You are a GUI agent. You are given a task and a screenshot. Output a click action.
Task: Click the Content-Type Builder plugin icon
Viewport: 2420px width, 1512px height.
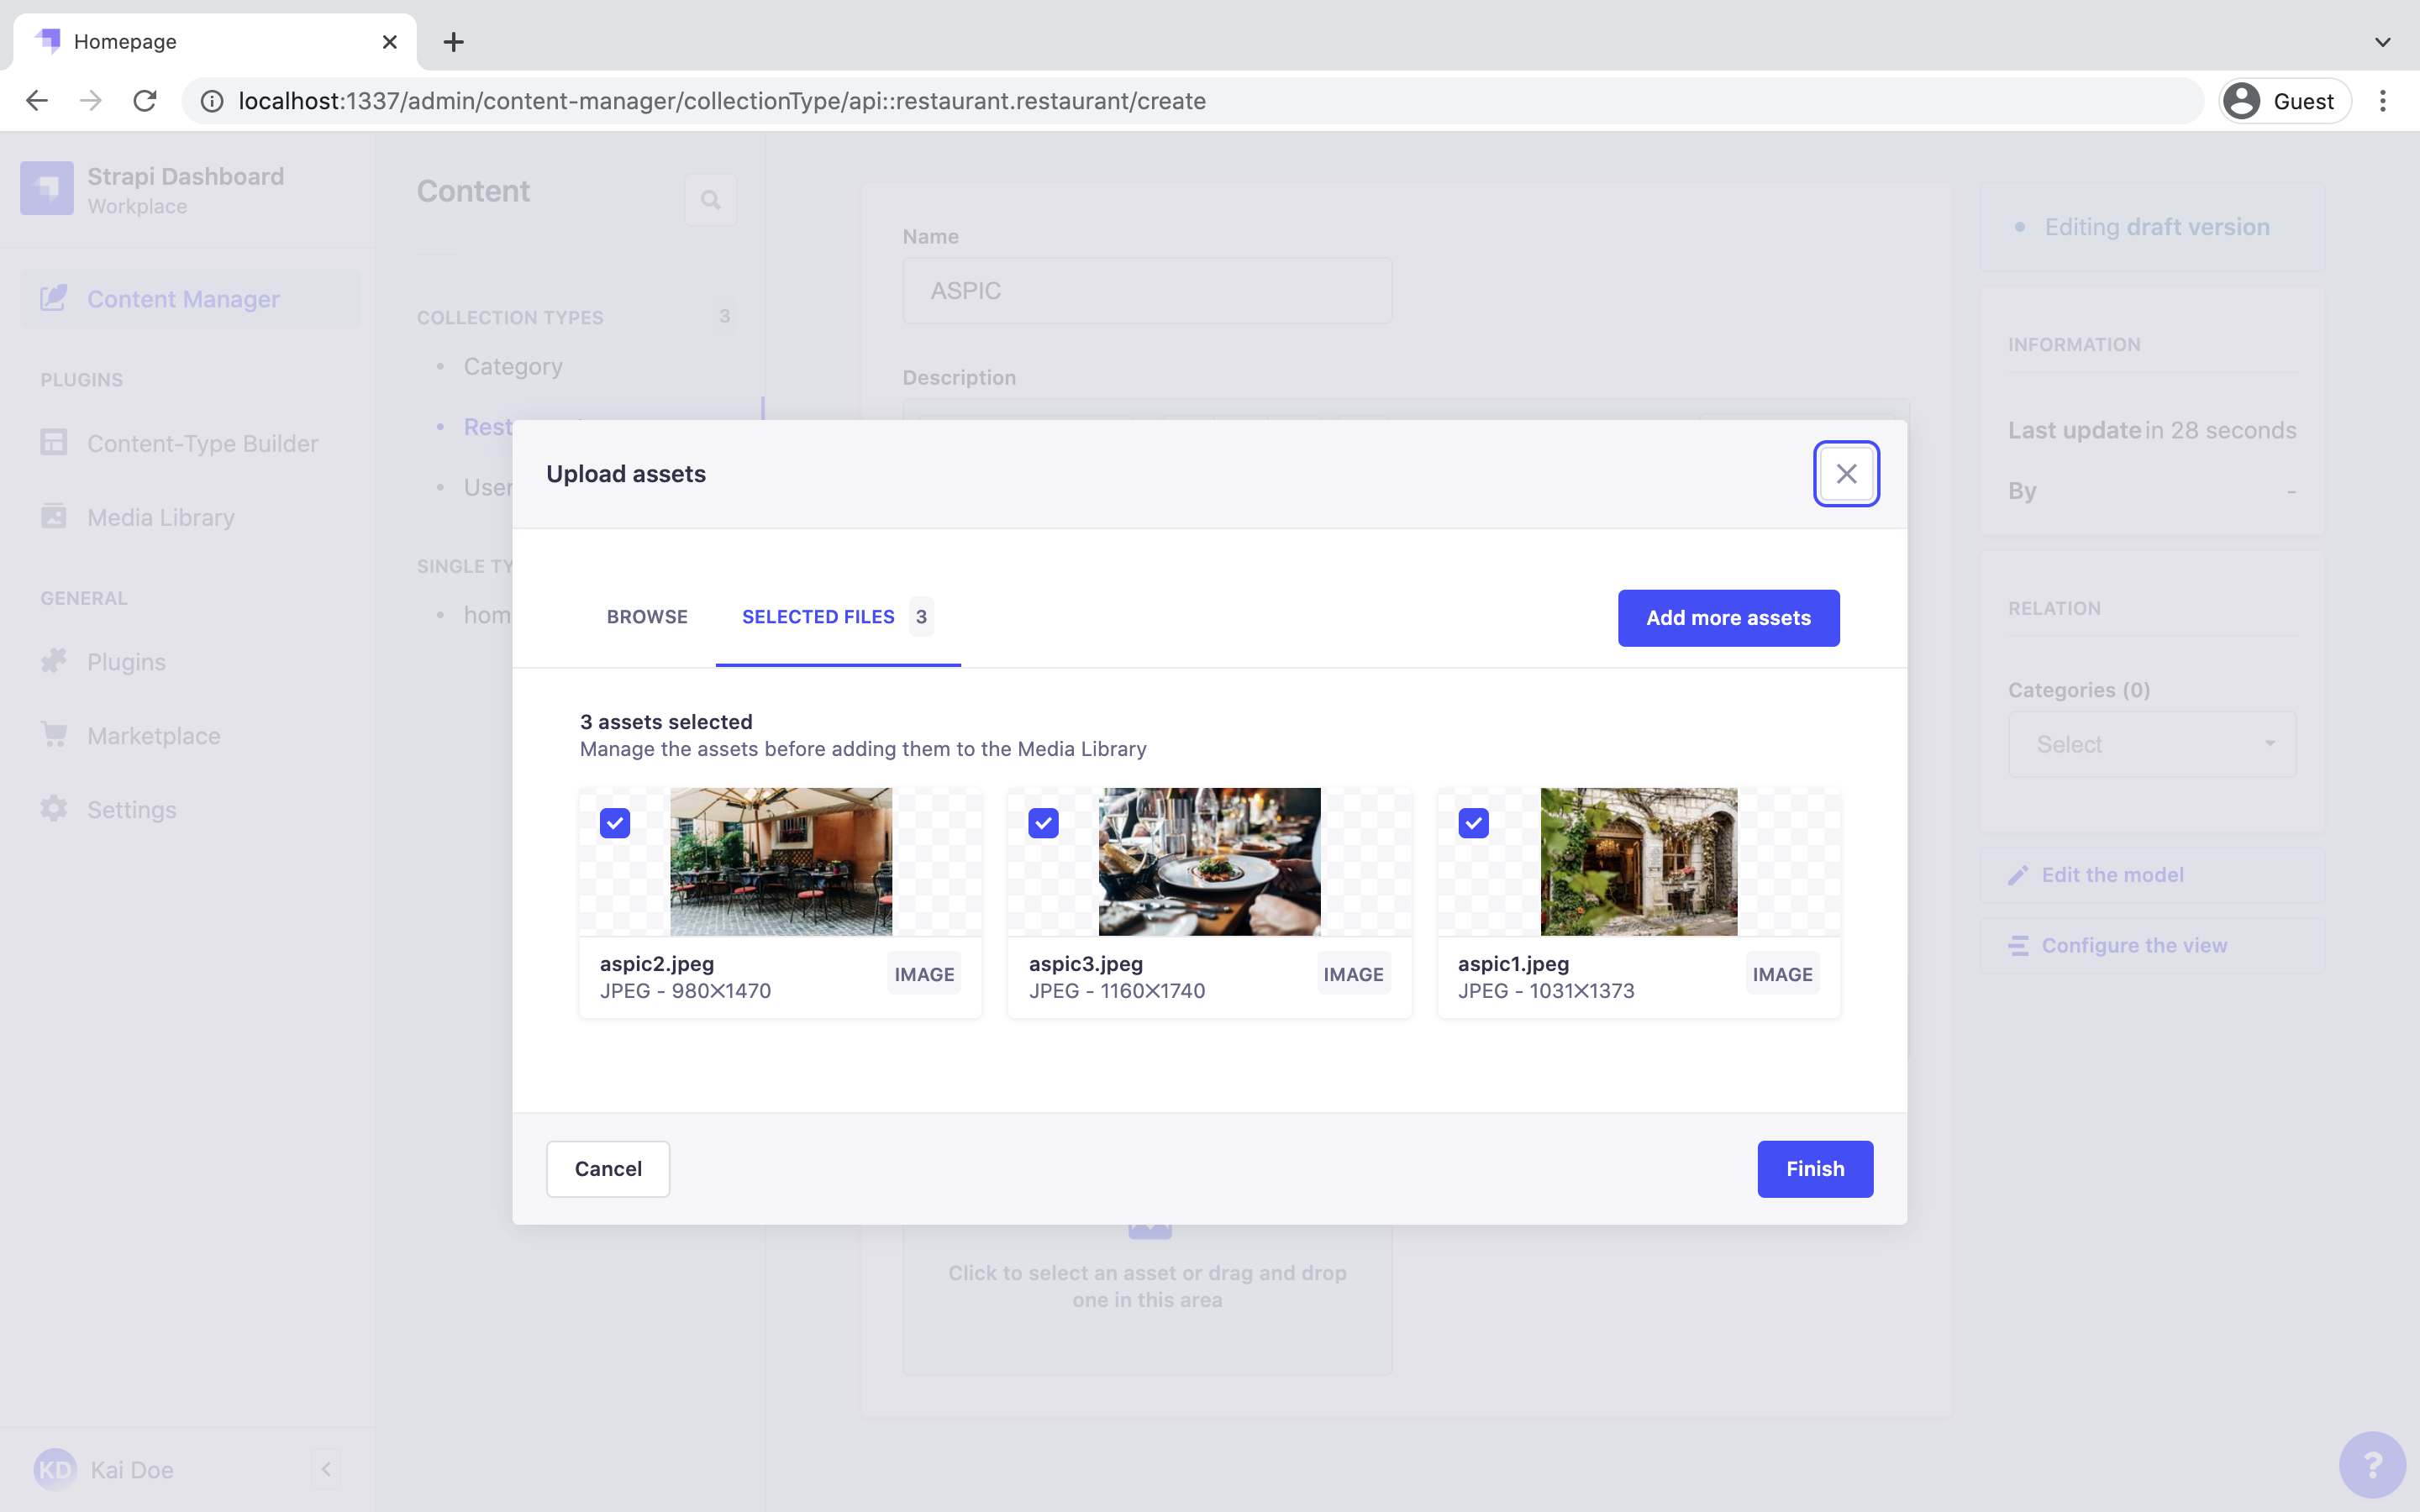(55, 443)
